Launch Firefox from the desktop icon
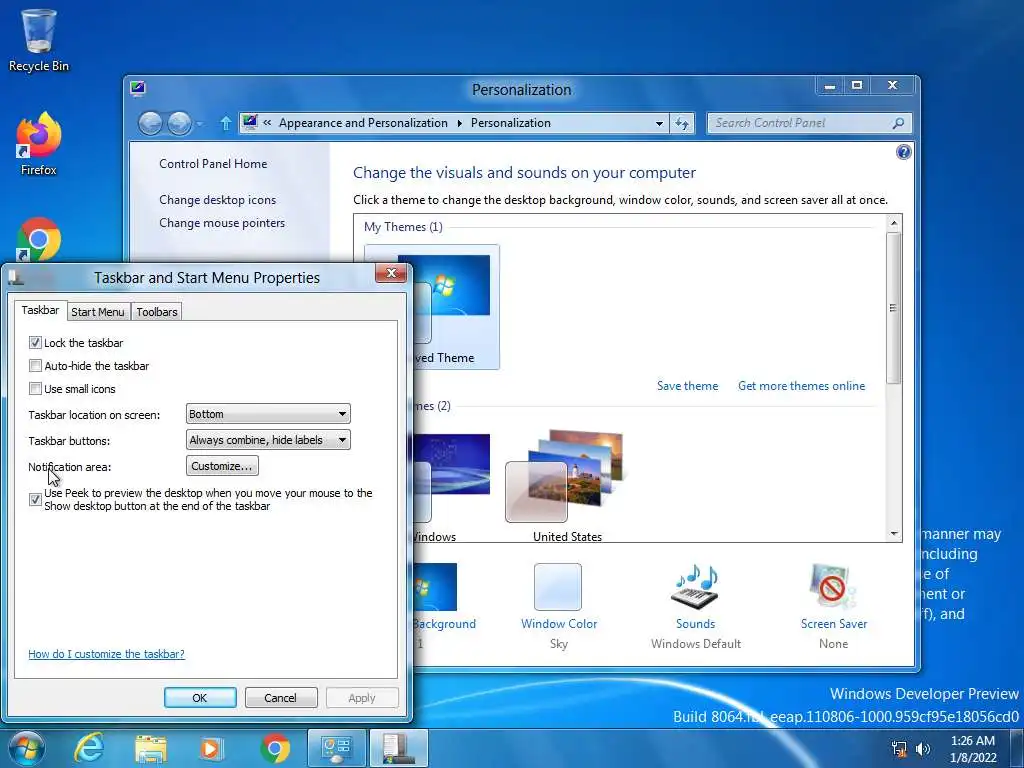The height and width of the screenshot is (768, 1024). tap(39, 144)
